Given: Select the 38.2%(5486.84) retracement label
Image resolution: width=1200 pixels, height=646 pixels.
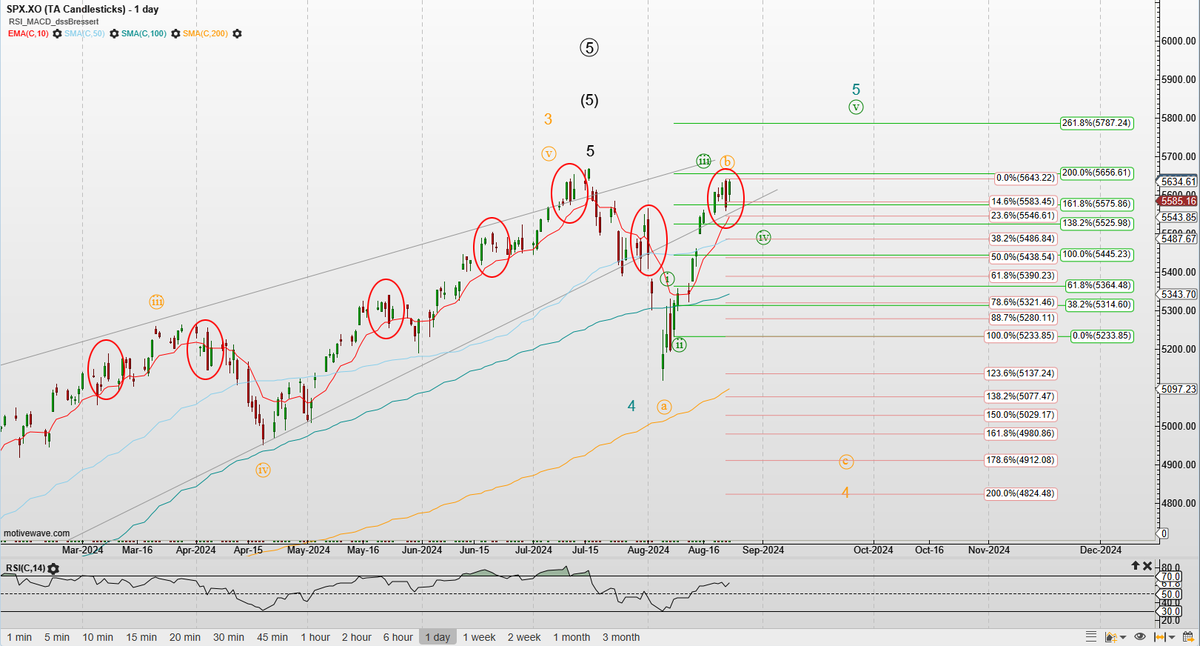Looking at the screenshot, I should [1021, 240].
